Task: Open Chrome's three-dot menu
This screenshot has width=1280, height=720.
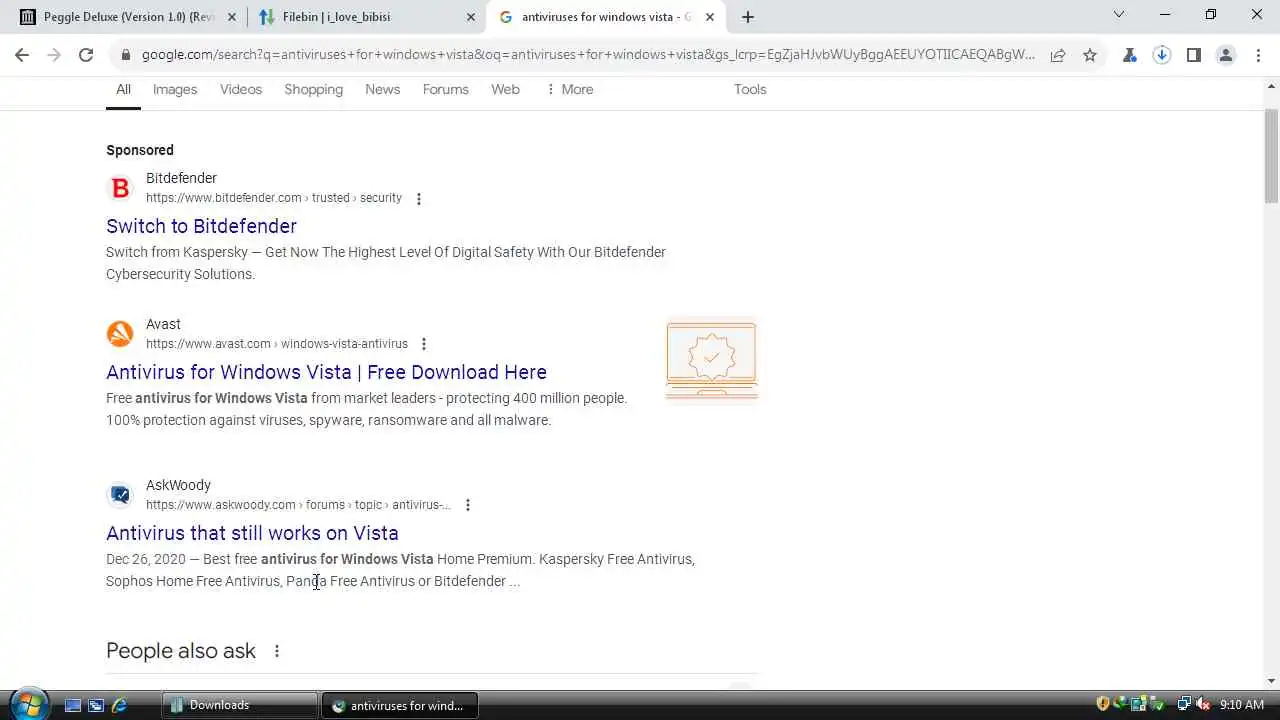Action: (1258, 55)
